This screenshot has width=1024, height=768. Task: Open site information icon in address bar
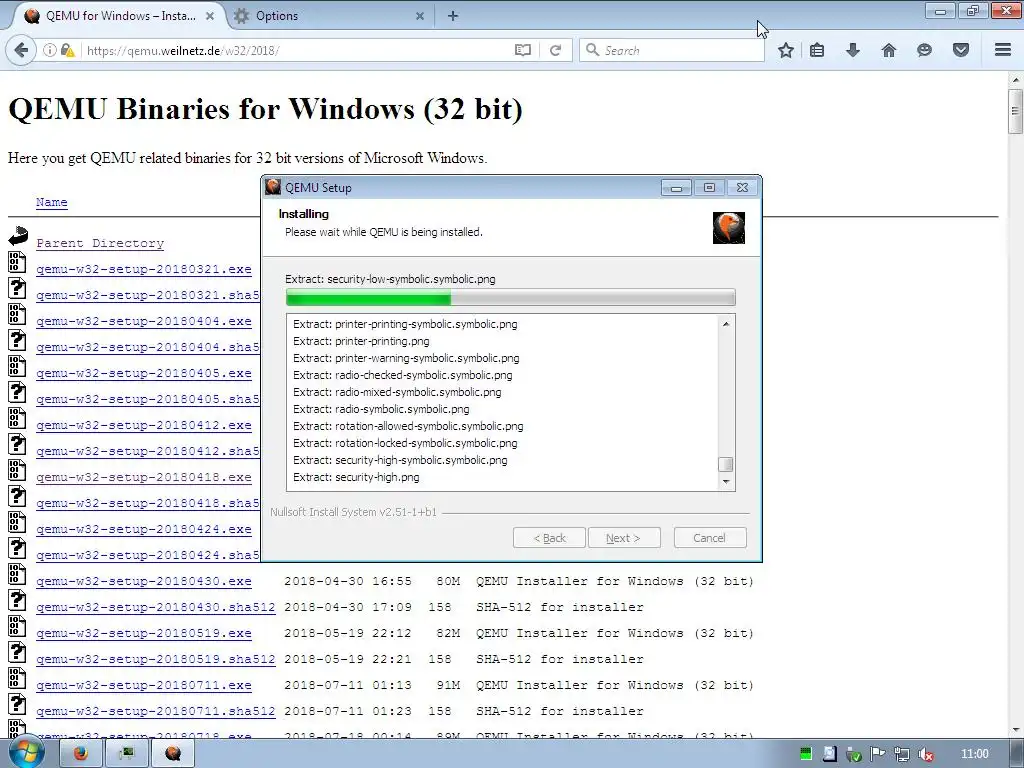[50, 50]
